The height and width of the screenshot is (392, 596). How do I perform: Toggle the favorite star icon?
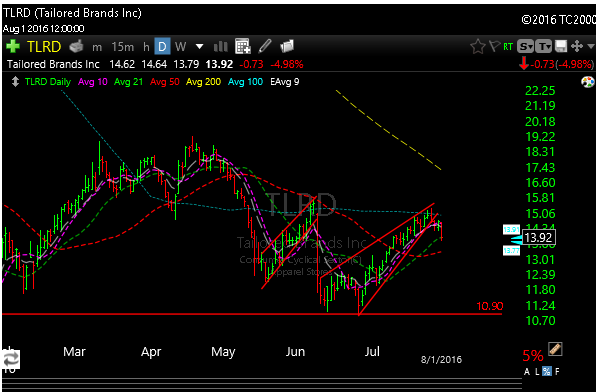(477, 46)
